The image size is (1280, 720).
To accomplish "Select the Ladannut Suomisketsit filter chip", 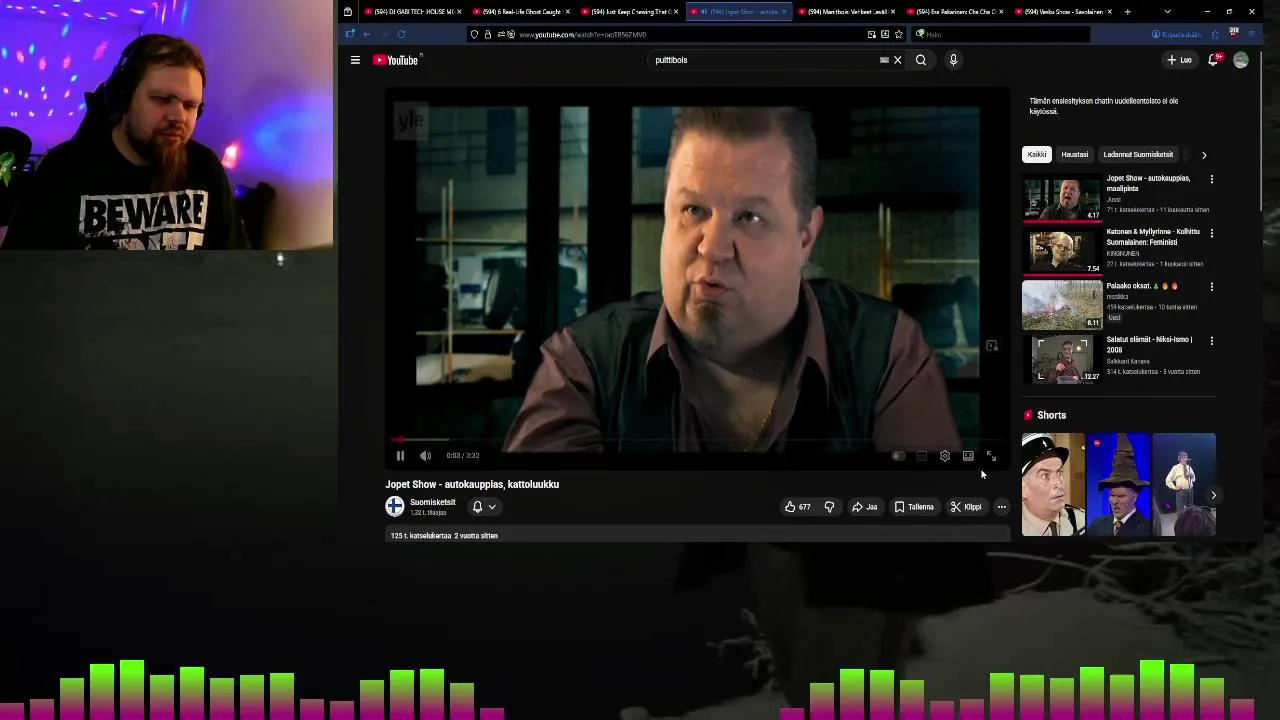I will [x=1138, y=155].
